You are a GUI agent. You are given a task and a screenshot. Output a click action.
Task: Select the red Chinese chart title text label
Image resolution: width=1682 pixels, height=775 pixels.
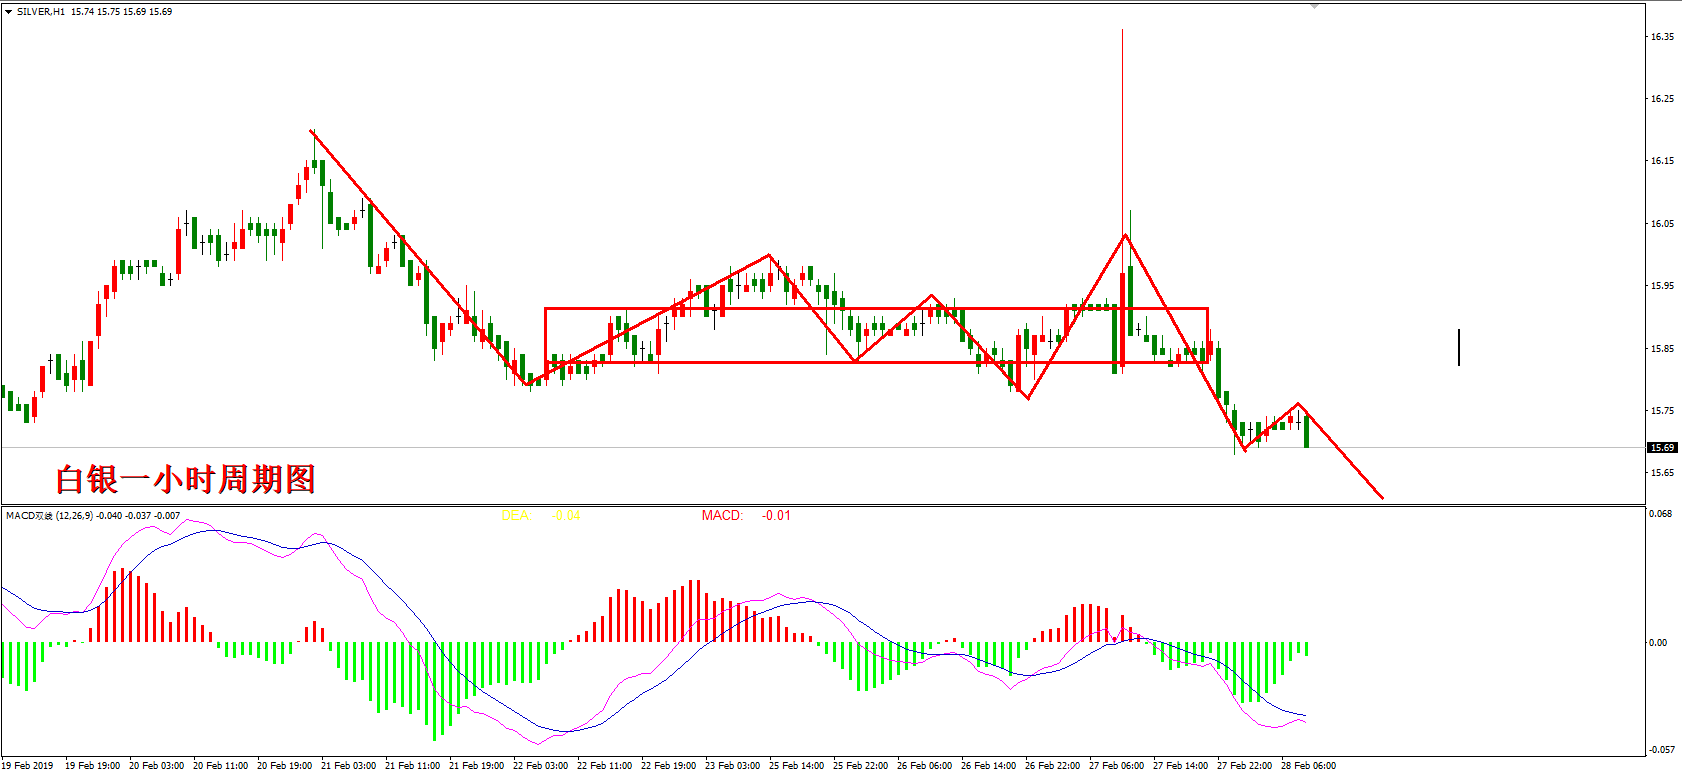point(185,479)
